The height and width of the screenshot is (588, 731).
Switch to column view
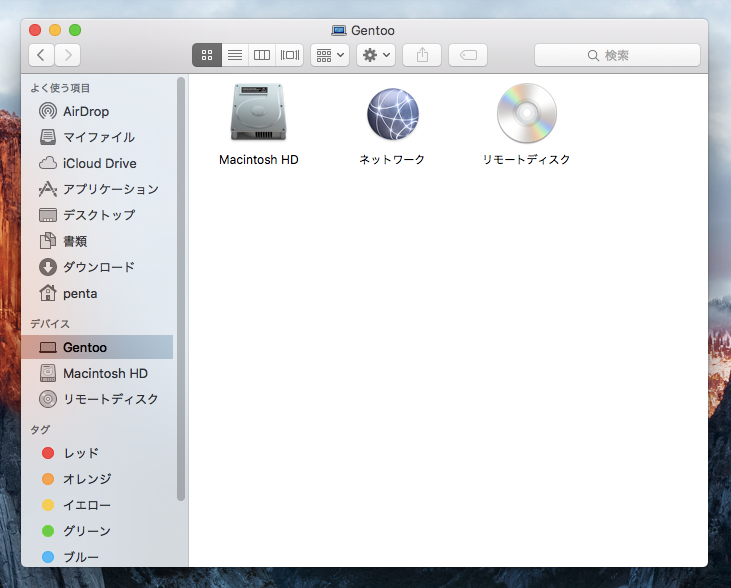[262, 55]
